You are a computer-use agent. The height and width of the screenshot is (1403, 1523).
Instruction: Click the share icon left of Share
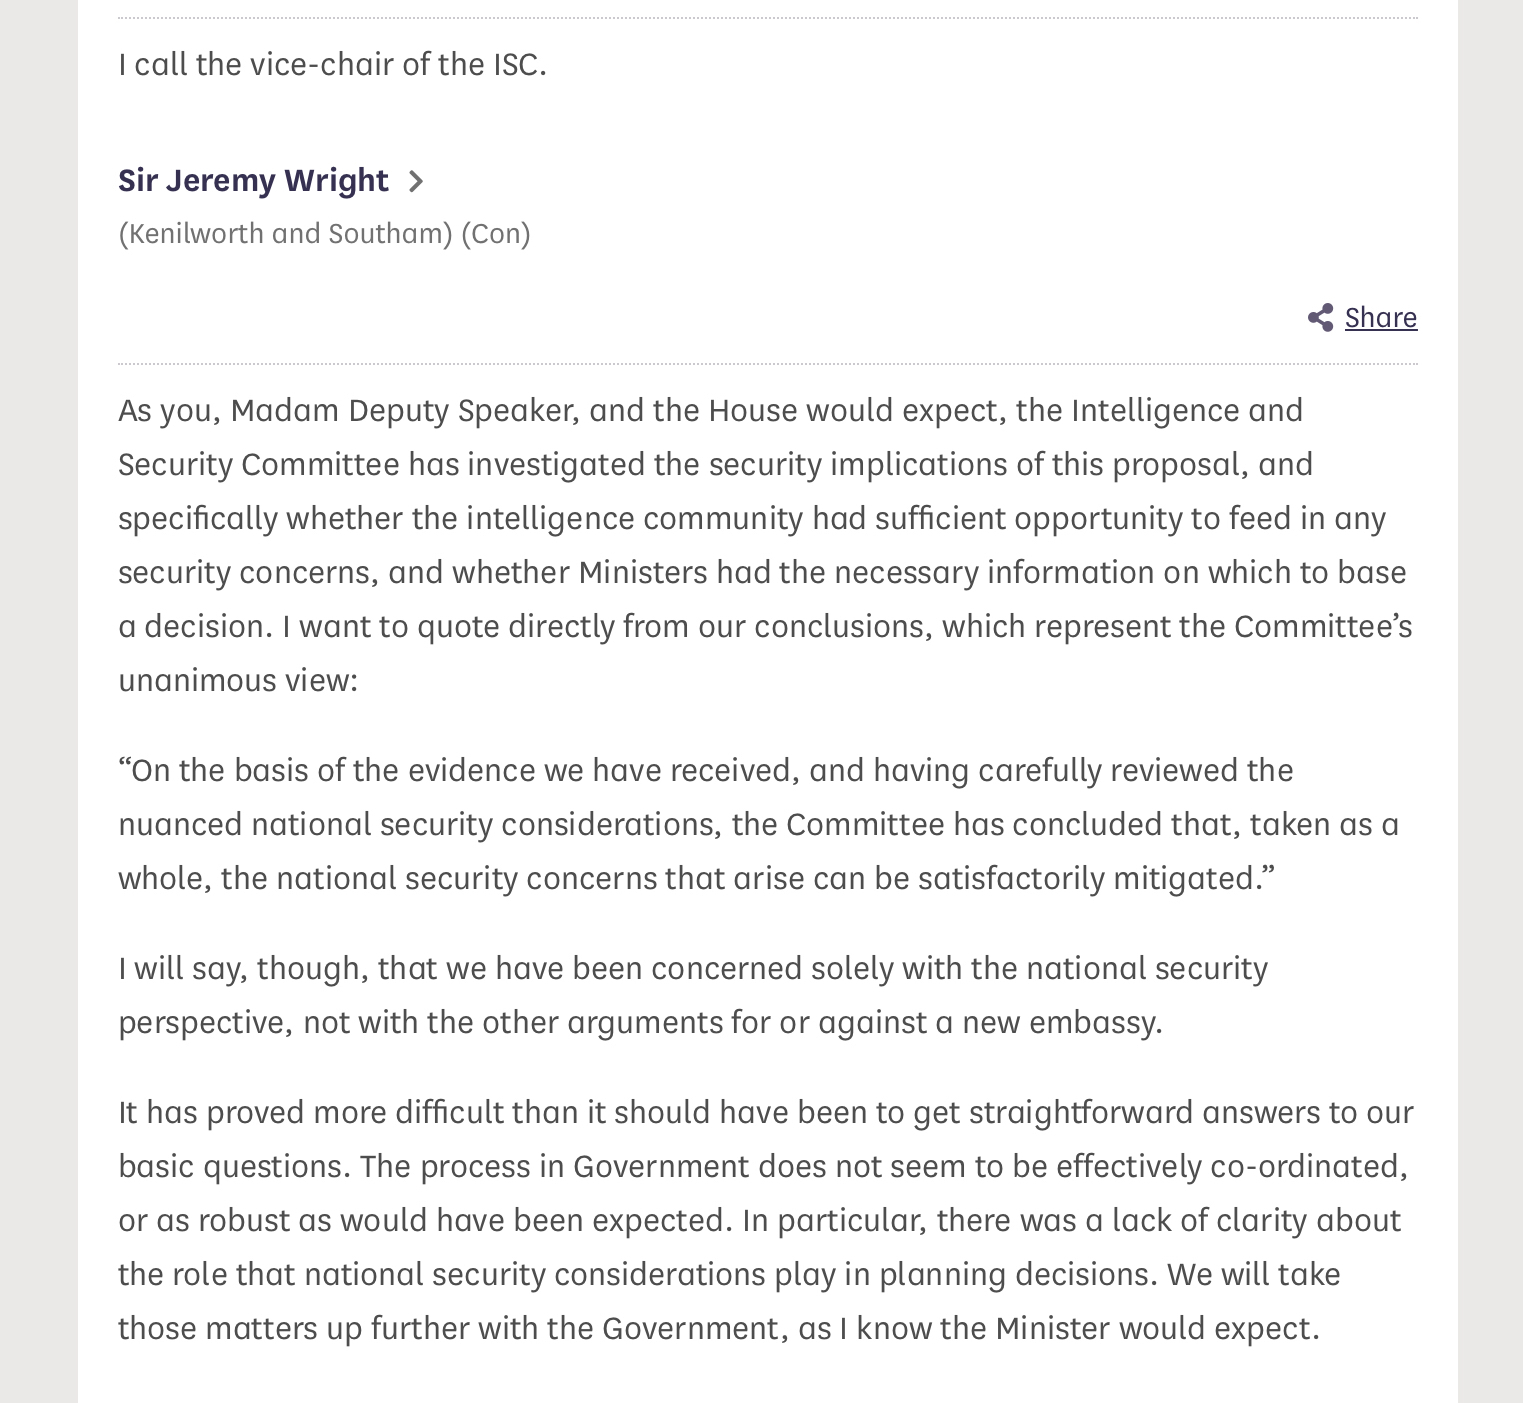[x=1320, y=318]
